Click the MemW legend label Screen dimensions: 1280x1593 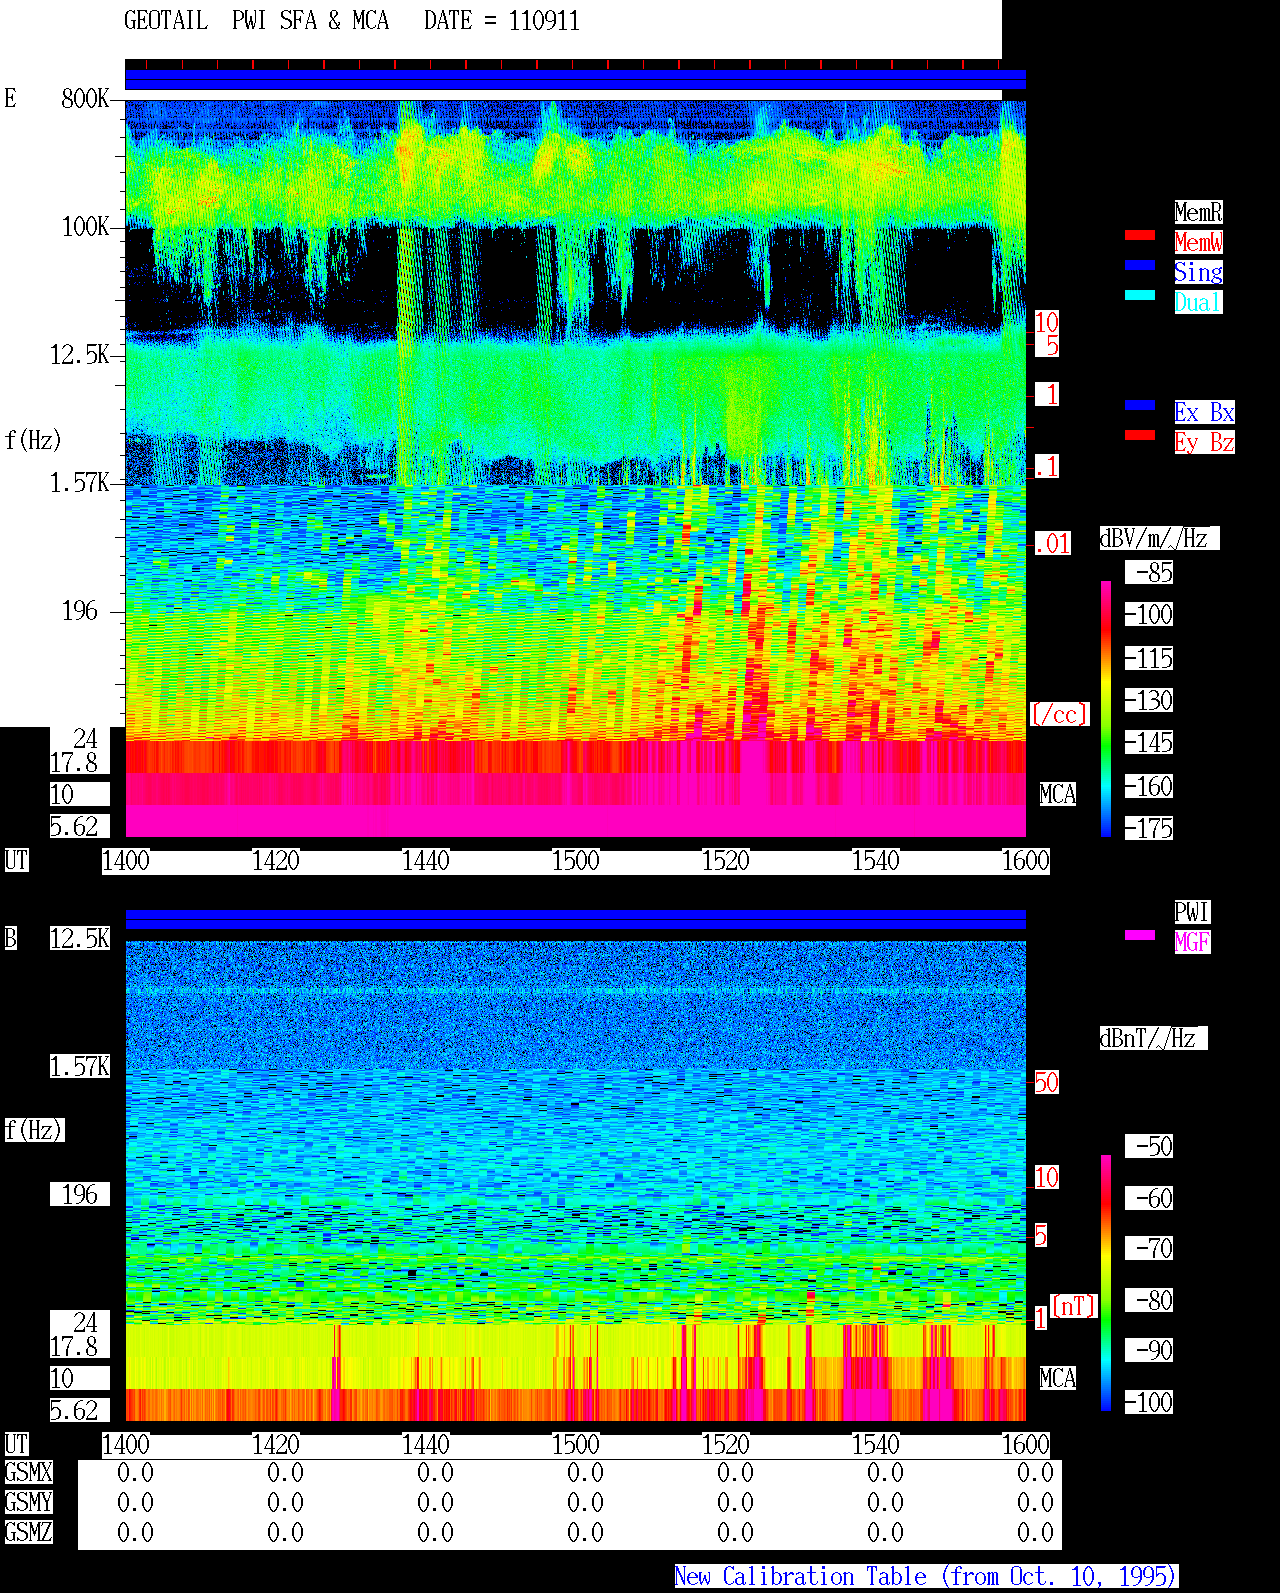pyautogui.click(x=1198, y=242)
